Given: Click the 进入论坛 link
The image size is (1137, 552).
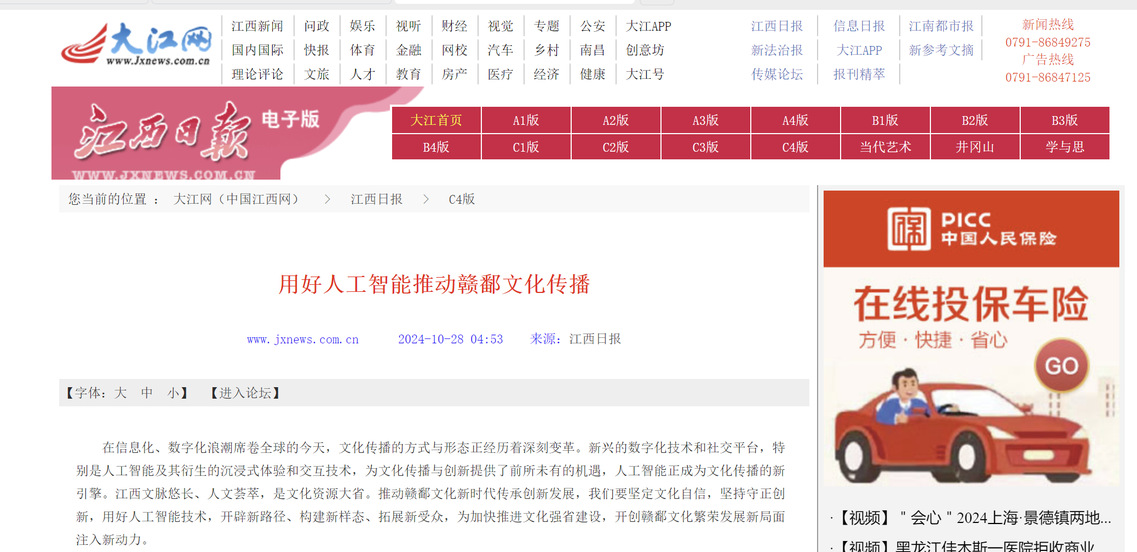Looking at the screenshot, I should coord(245,393).
